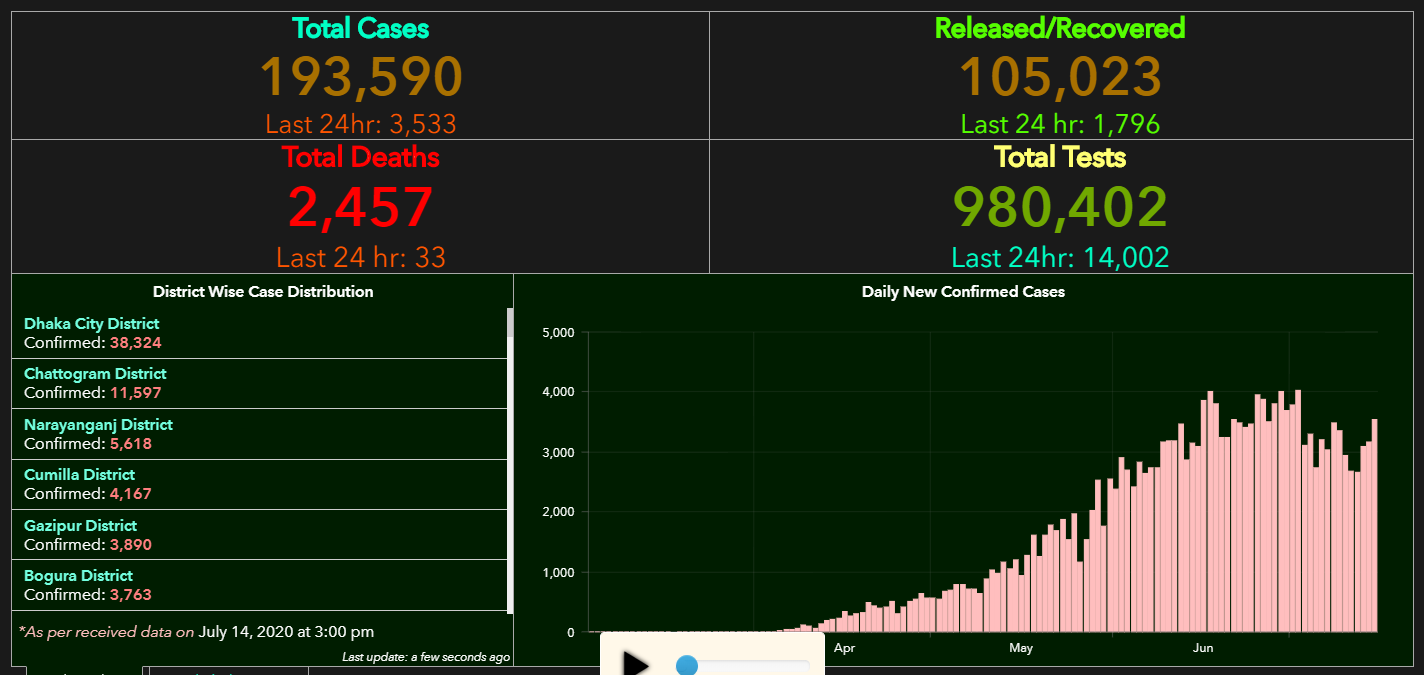Viewport: 1424px width, 675px height.
Task: Click the Total Cases value 193,590
Action: click(361, 76)
